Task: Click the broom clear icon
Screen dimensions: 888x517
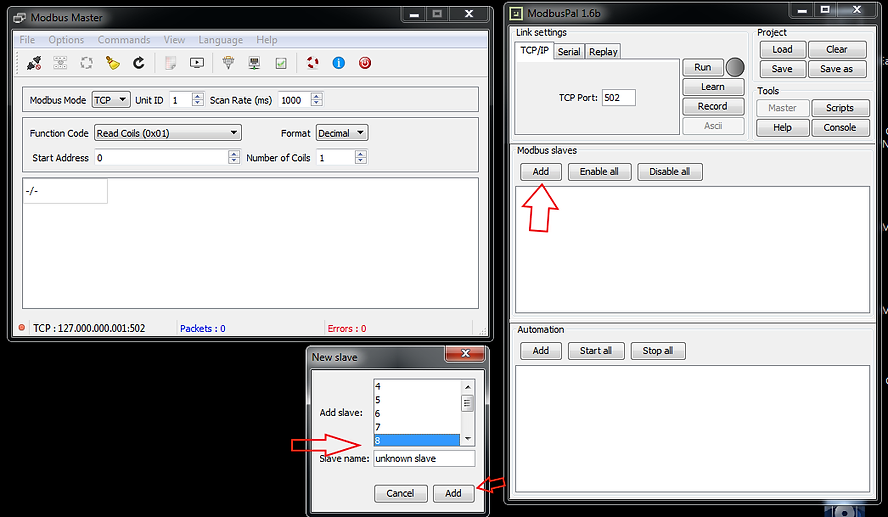Action: click(113, 63)
